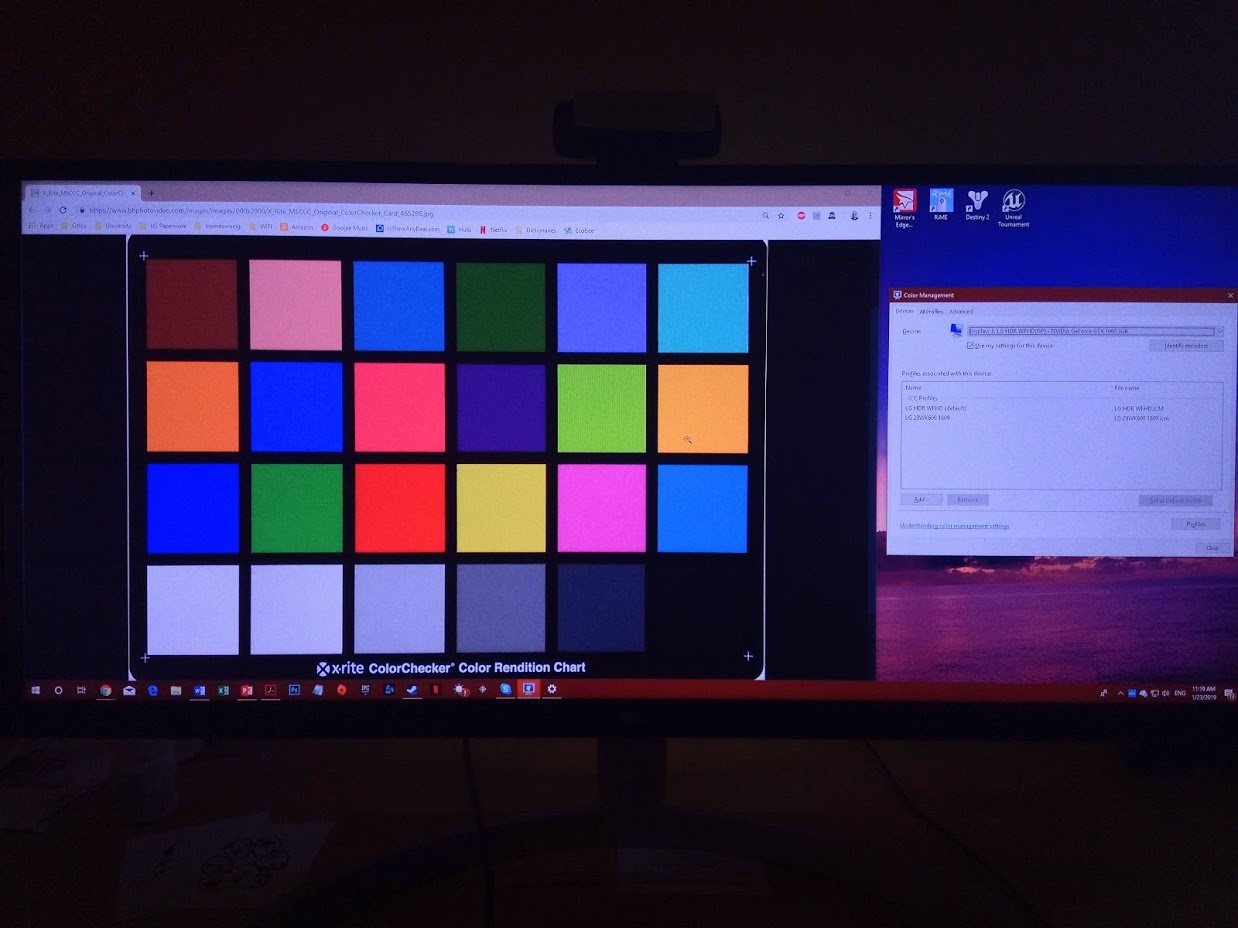Open the Chrome three-dot menu
Viewport: 1238px width, 928px height.
click(871, 216)
